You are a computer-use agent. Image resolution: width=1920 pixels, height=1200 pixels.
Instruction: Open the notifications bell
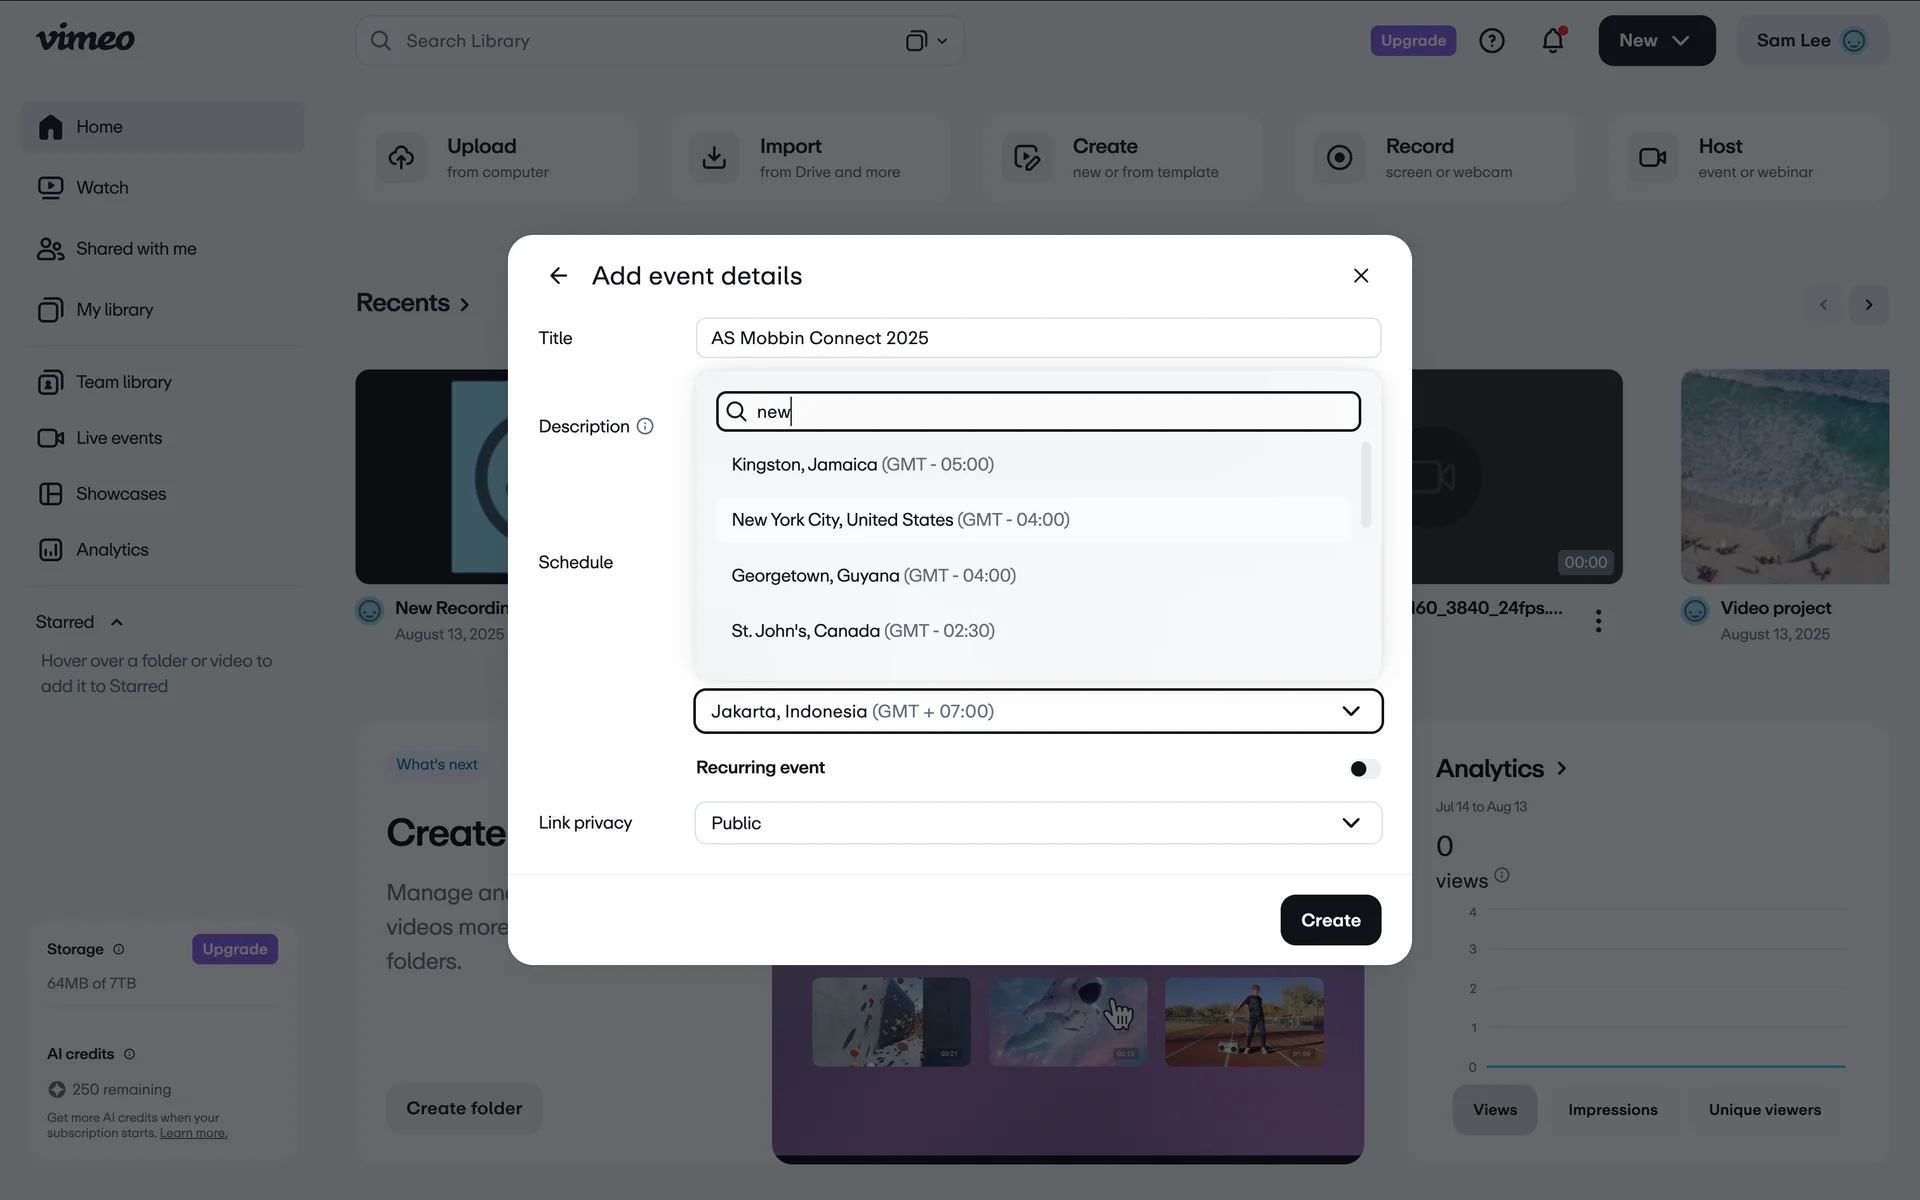point(1552,41)
